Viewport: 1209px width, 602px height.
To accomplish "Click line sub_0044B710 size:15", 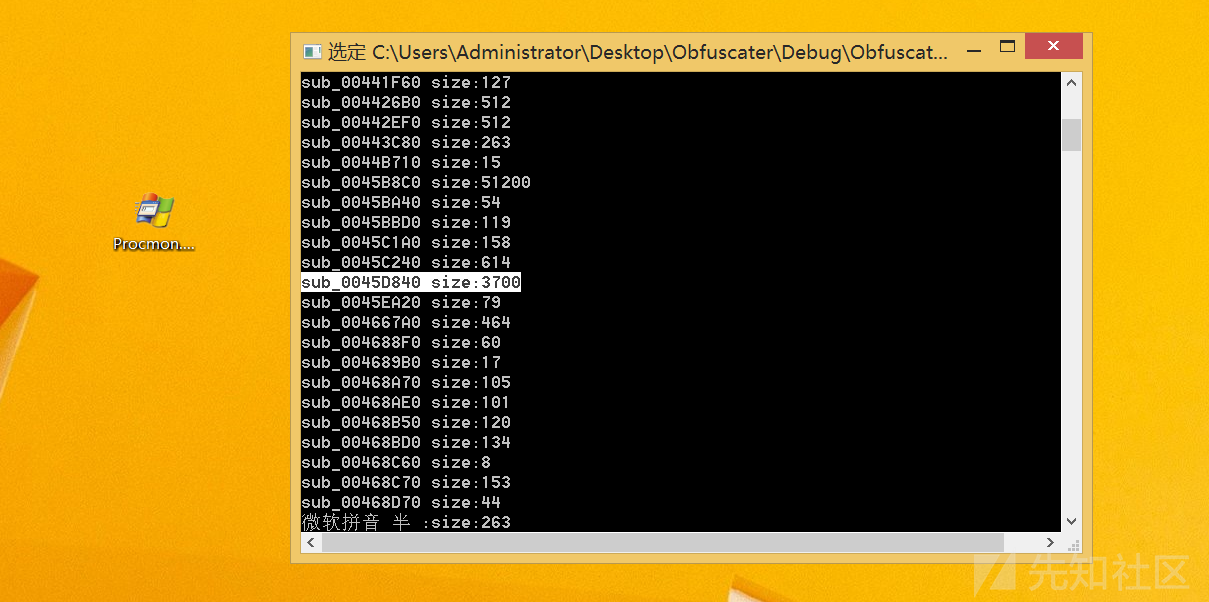I will point(401,162).
